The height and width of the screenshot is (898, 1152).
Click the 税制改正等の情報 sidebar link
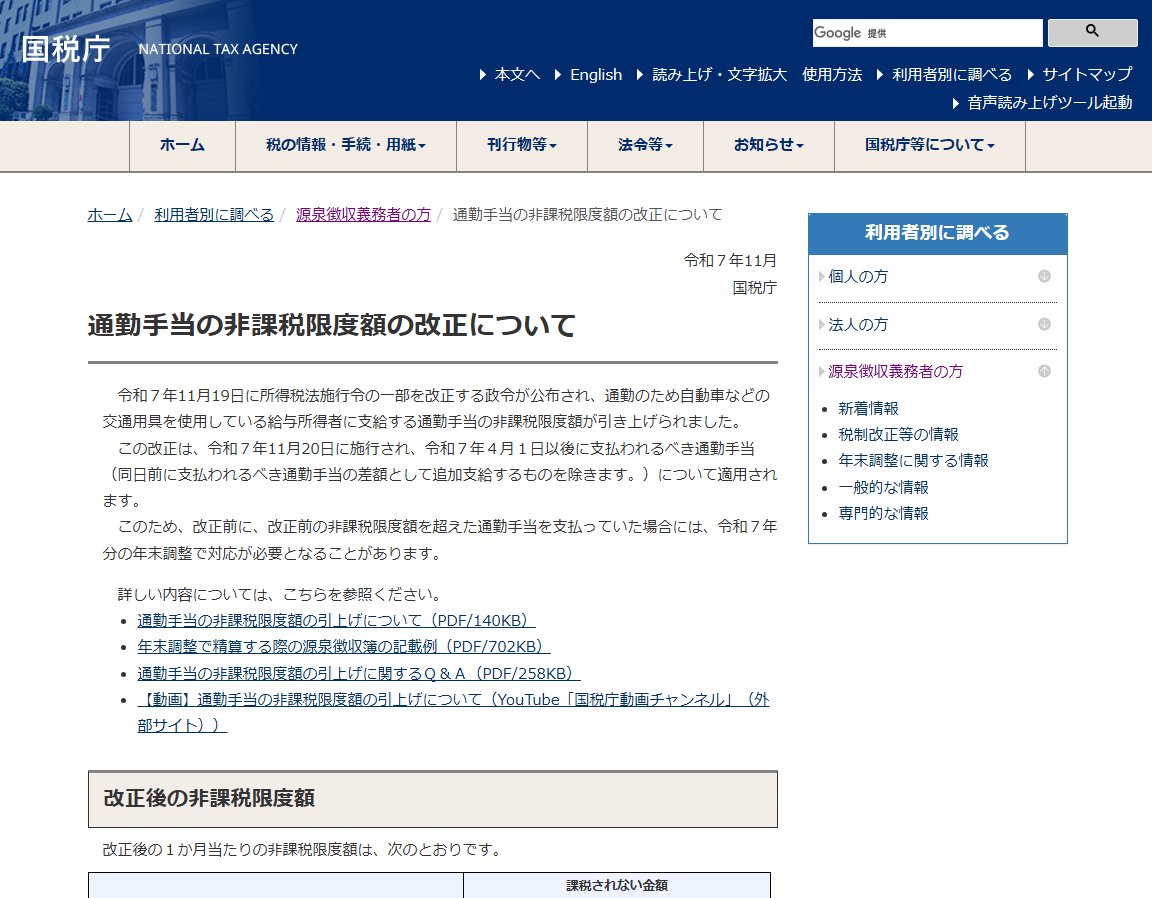coord(900,434)
